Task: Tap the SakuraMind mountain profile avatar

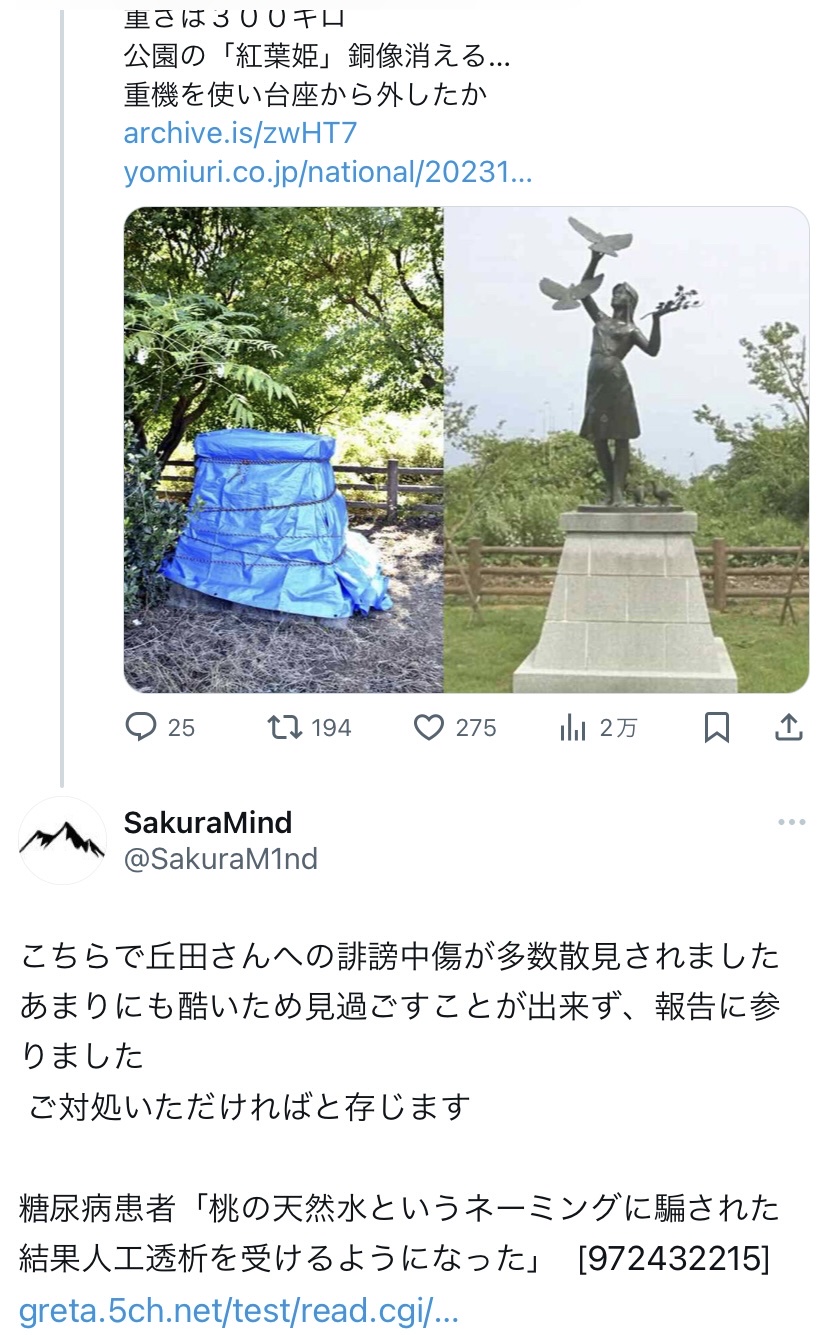Action: (x=62, y=840)
